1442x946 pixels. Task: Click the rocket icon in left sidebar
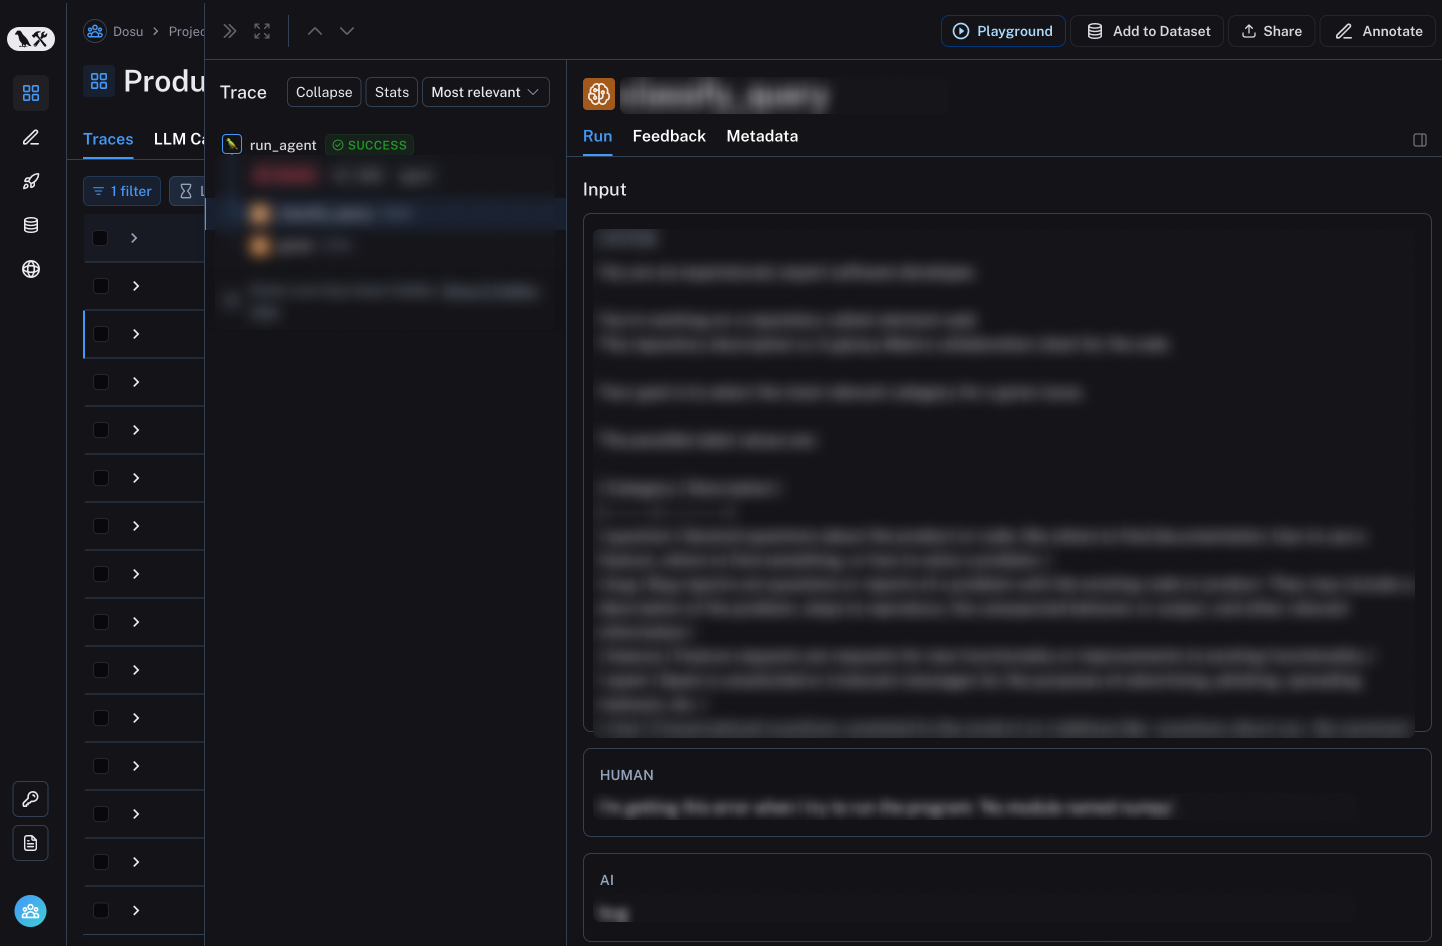coord(31,181)
